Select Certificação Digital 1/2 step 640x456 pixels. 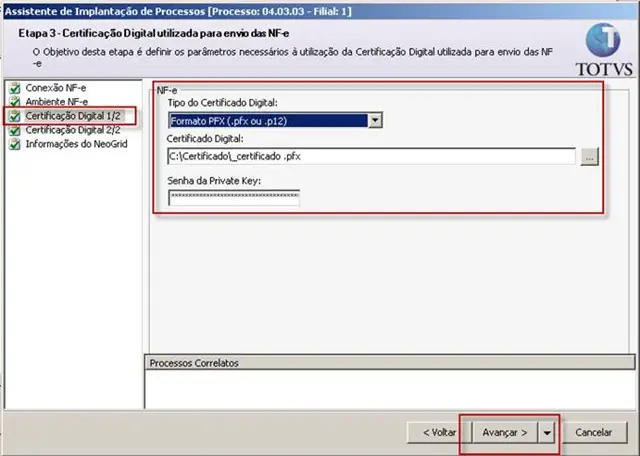pos(73,116)
